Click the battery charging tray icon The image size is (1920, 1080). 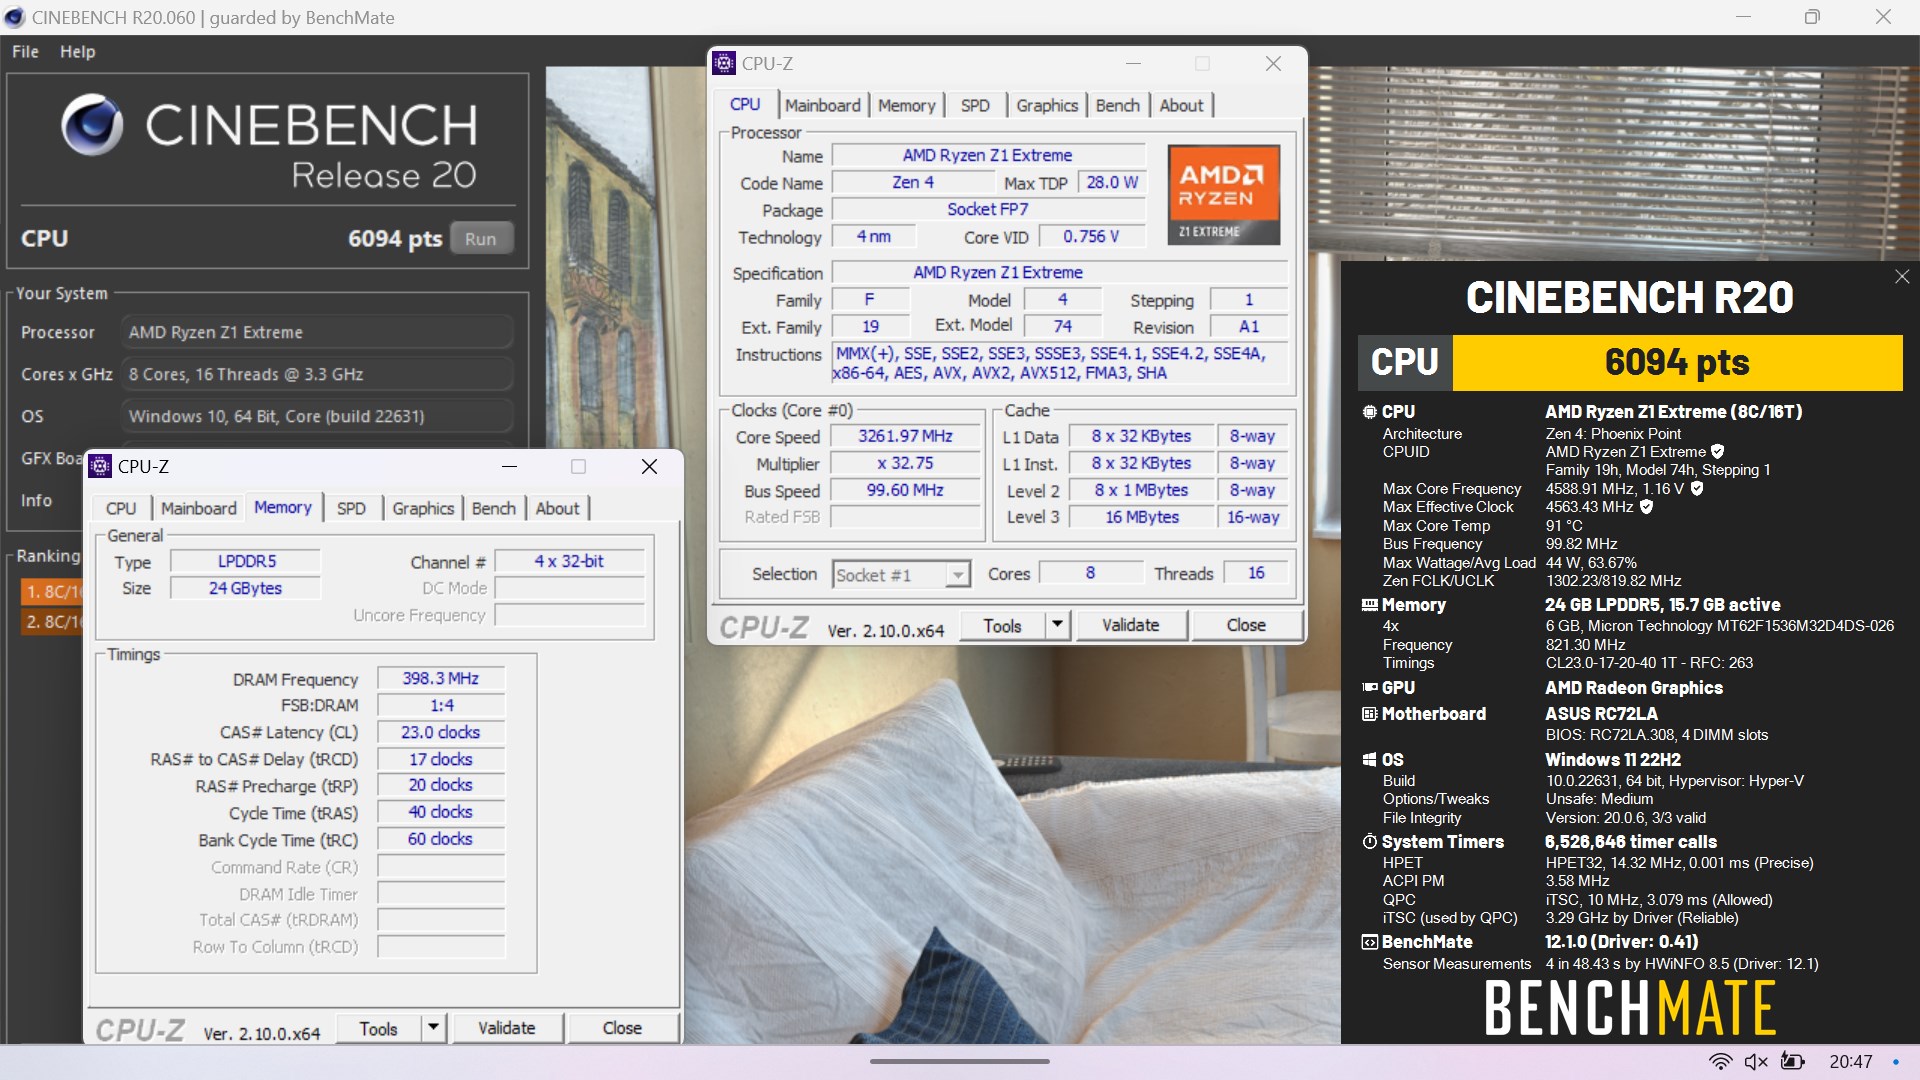[1793, 1062]
